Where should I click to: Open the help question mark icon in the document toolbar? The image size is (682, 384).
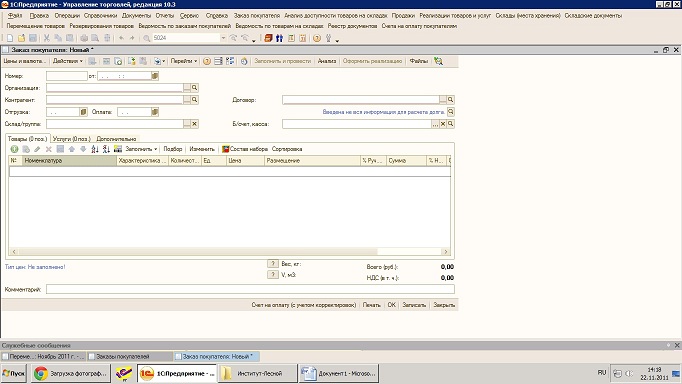(x=207, y=61)
